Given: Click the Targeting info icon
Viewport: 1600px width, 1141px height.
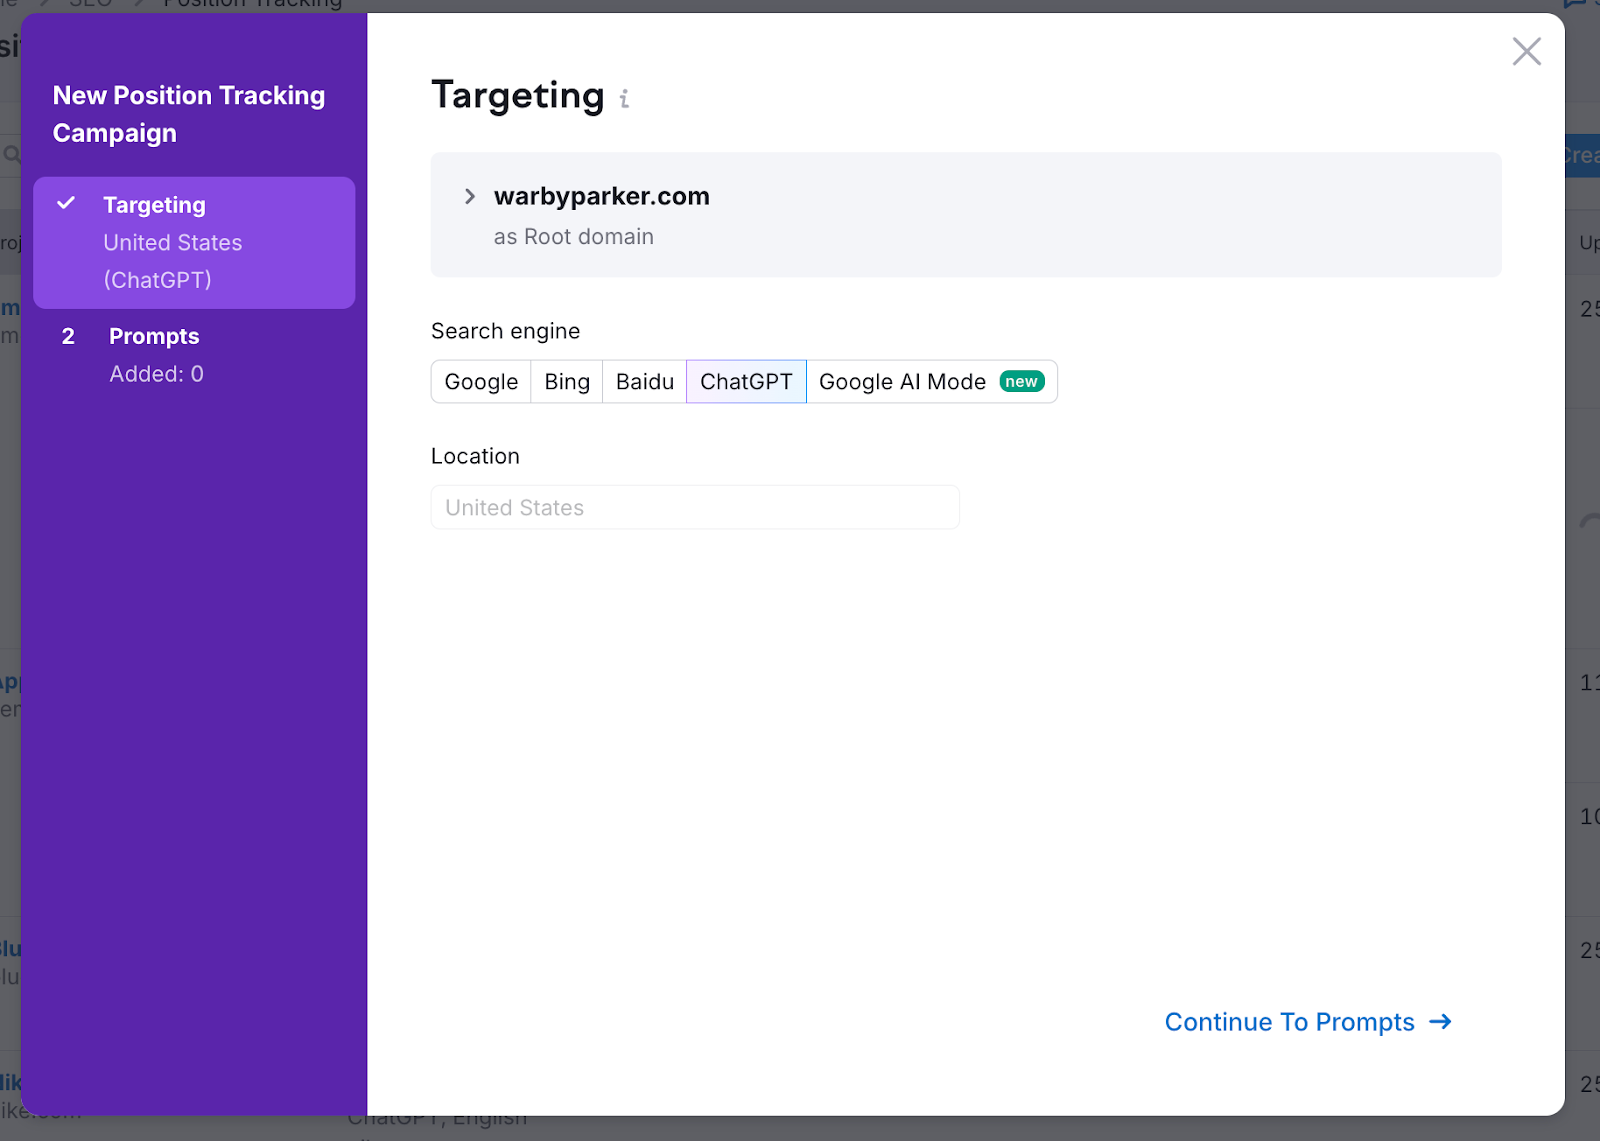Looking at the screenshot, I should pos(625,99).
